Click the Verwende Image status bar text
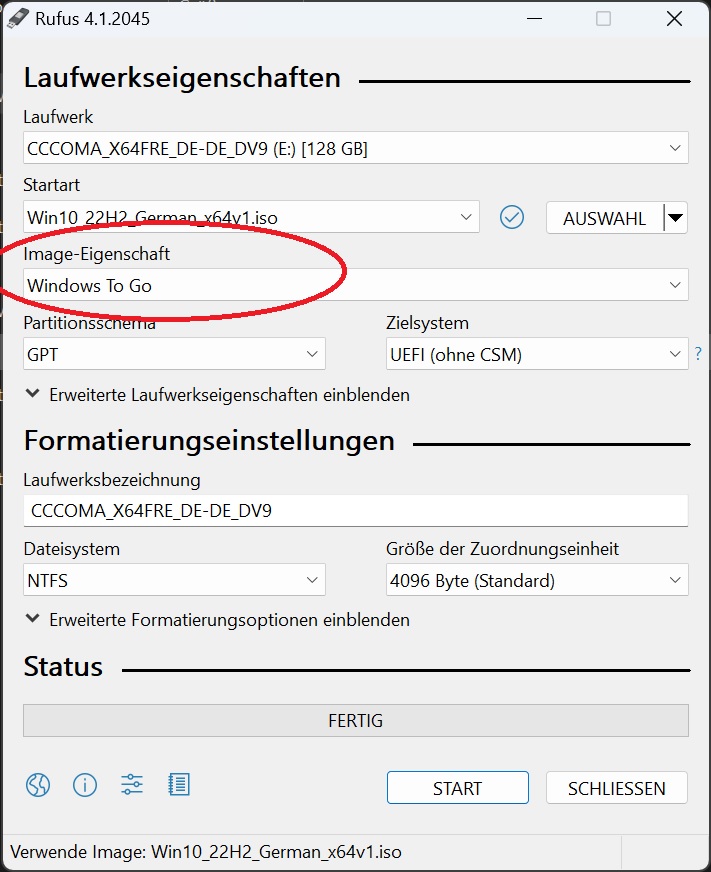 click(x=206, y=851)
